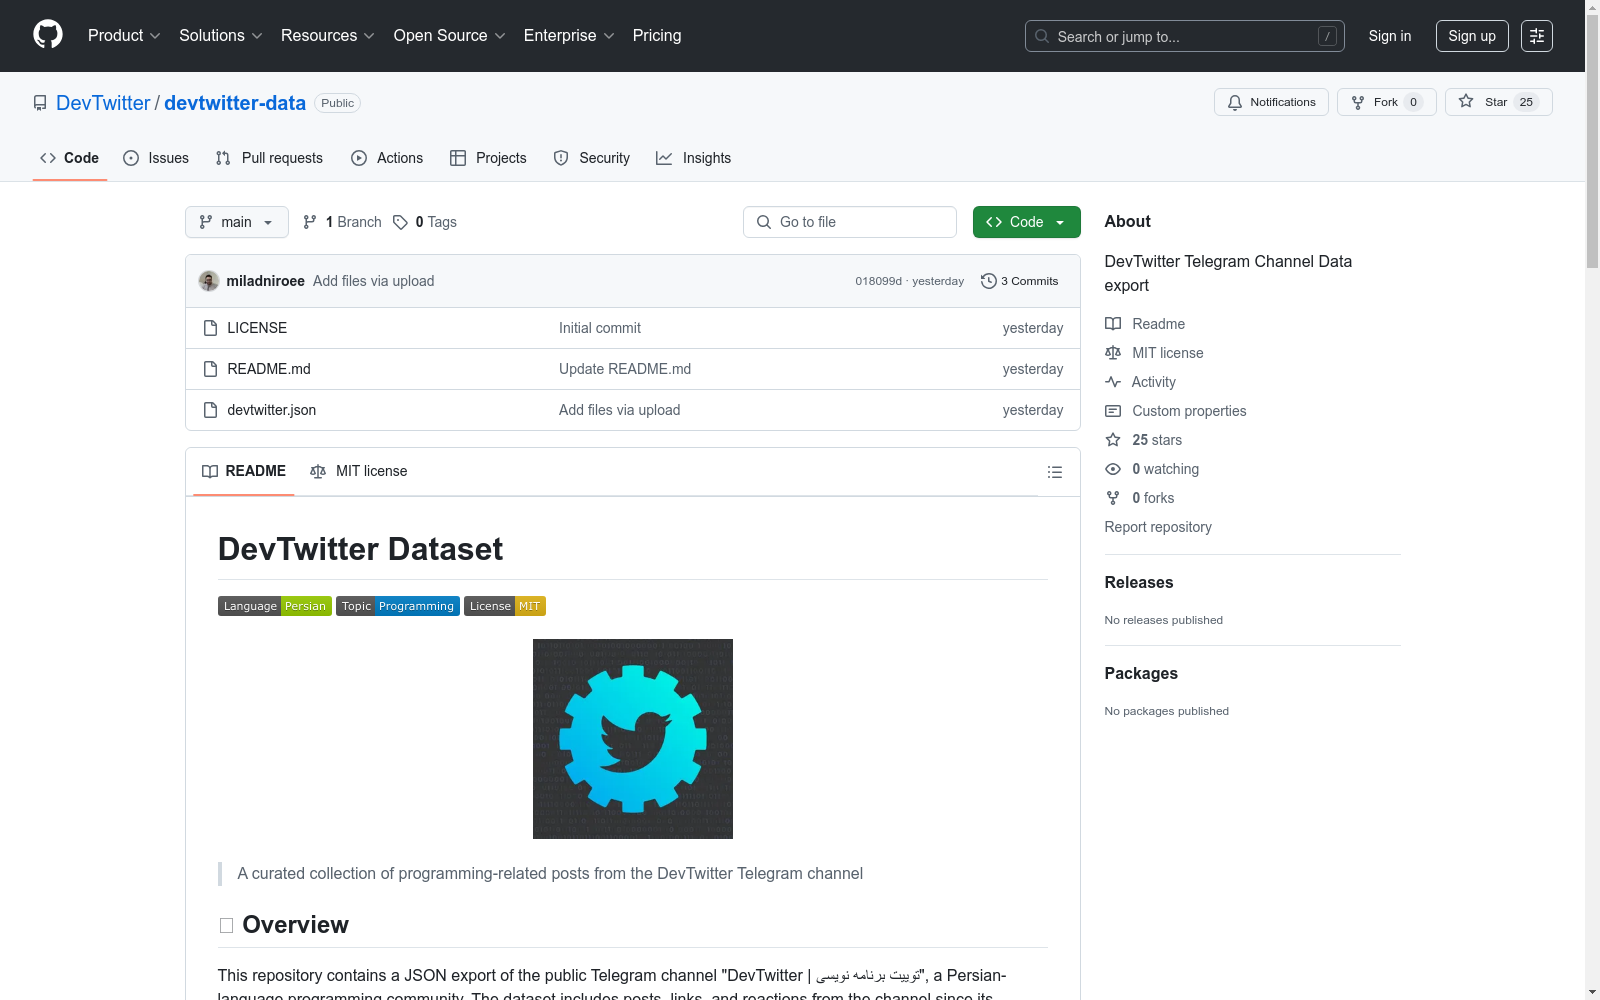This screenshot has width=1600, height=1000.
Task: Click the devtwitter.json file icon
Action: coord(210,410)
